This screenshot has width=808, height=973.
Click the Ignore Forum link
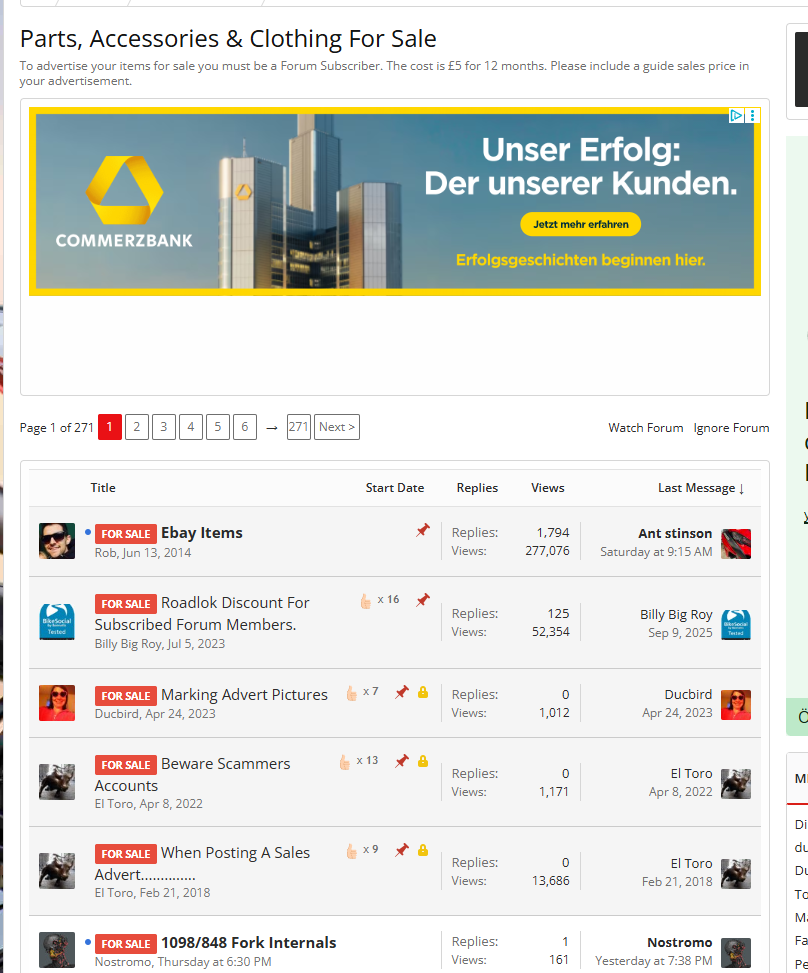pyautogui.click(x=731, y=428)
